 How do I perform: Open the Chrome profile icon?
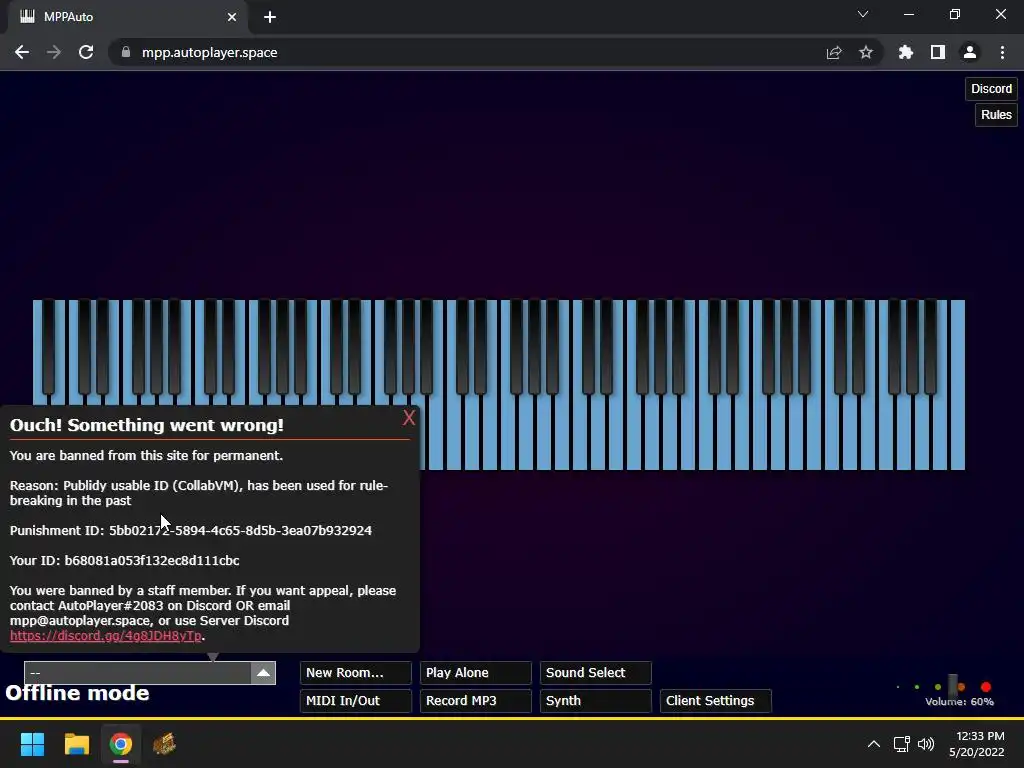970,52
